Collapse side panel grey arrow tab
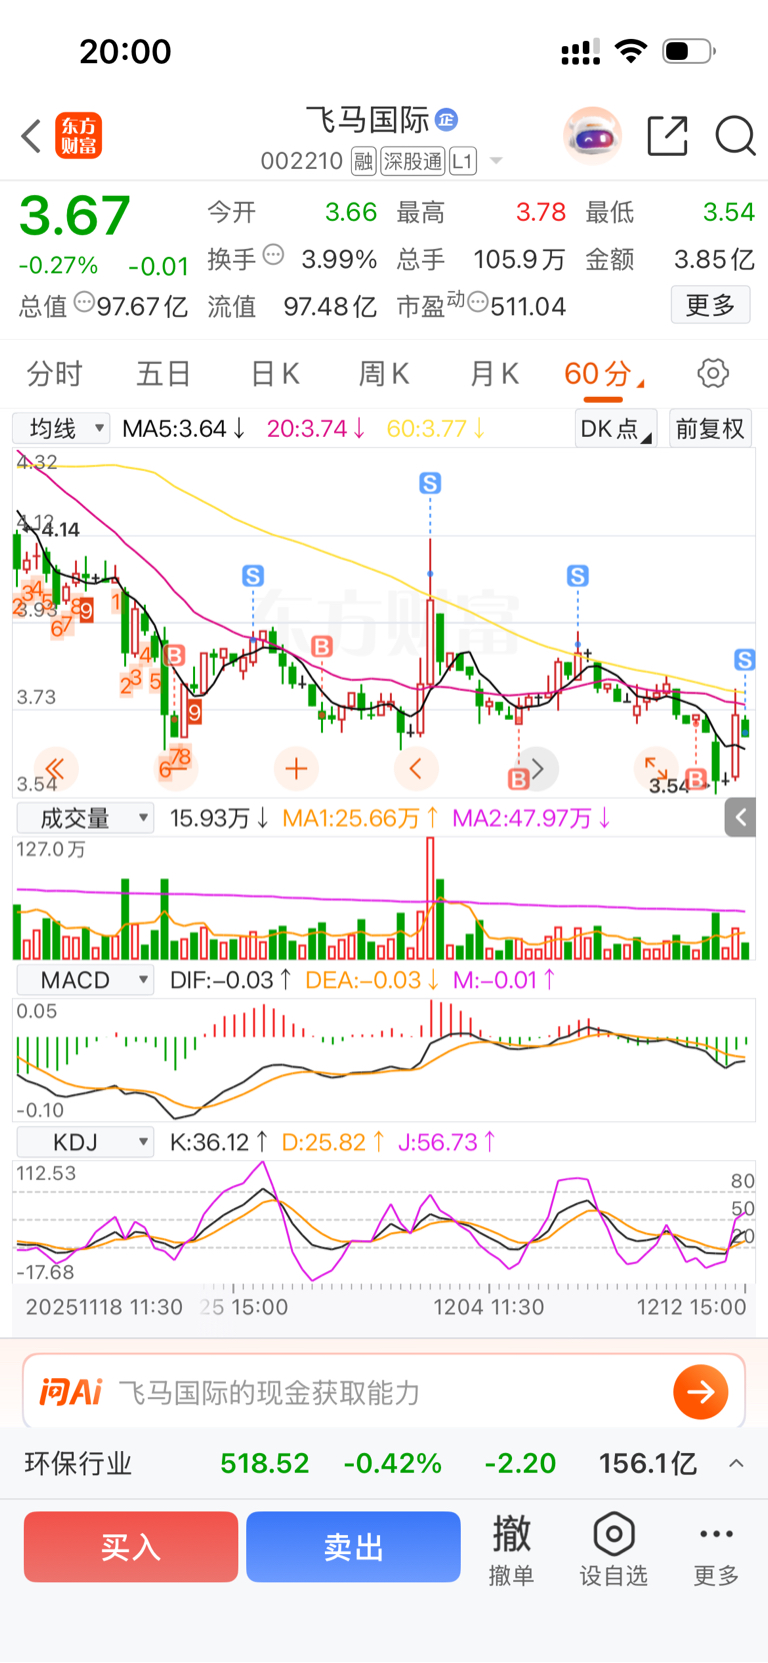 [740, 818]
